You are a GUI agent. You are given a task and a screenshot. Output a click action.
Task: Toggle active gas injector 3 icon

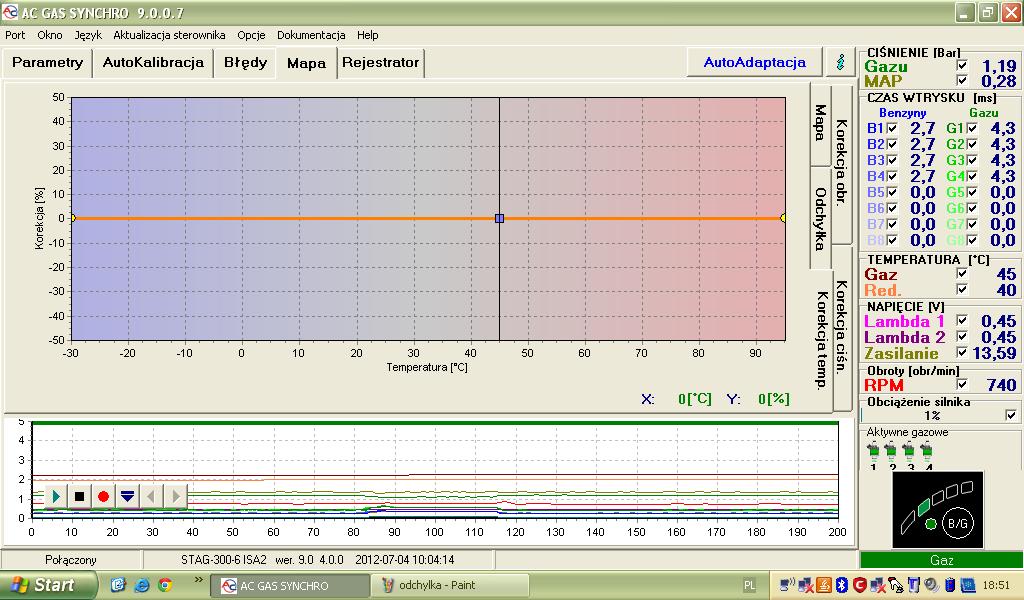coord(909,452)
